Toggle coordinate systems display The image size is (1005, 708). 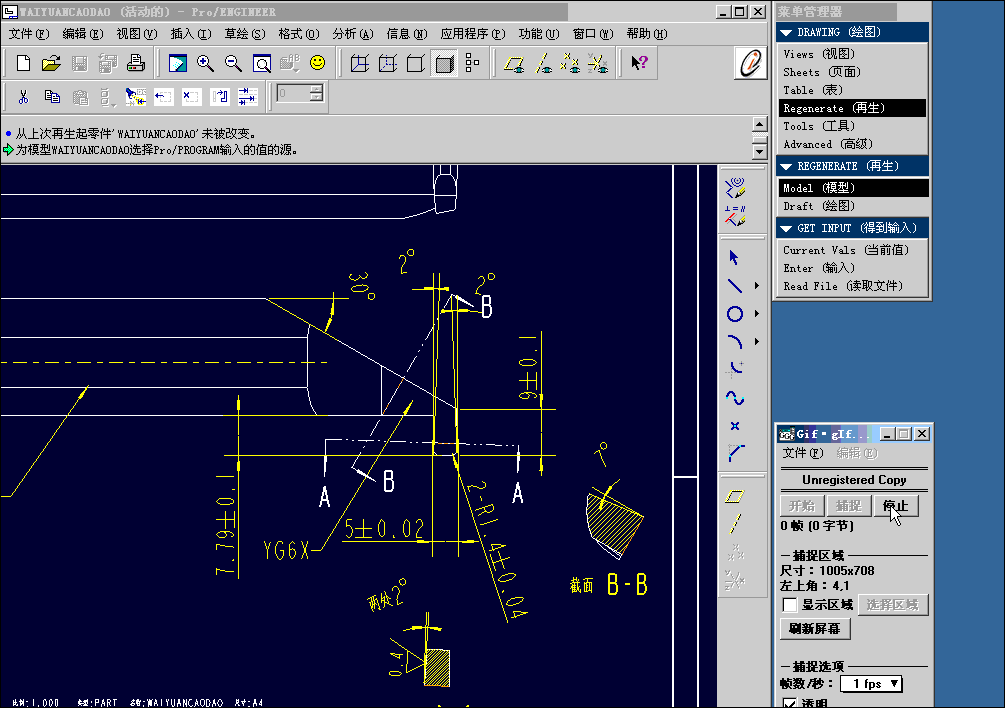(598, 63)
